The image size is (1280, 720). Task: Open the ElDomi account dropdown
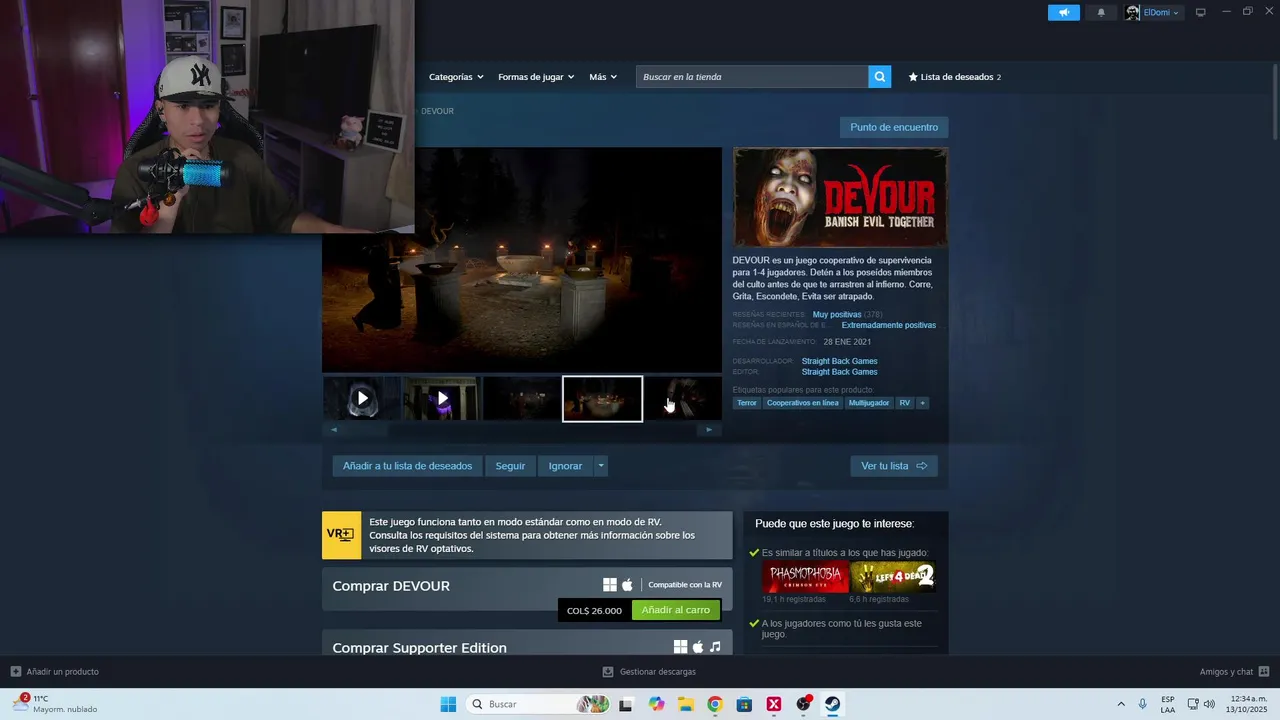(1153, 12)
